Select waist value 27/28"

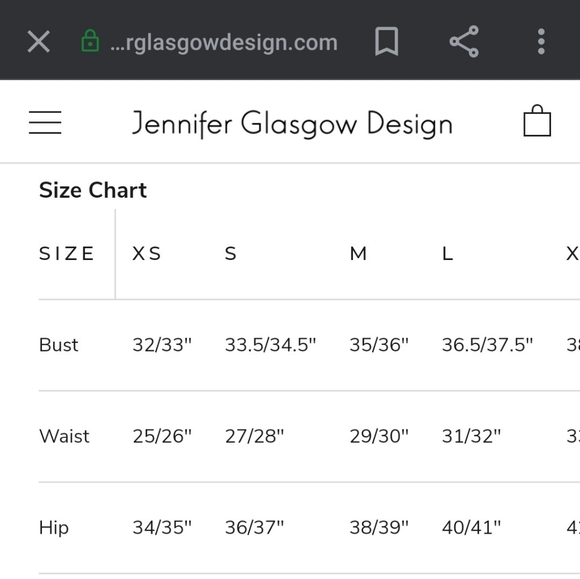pyautogui.click(x=254, y=436)
